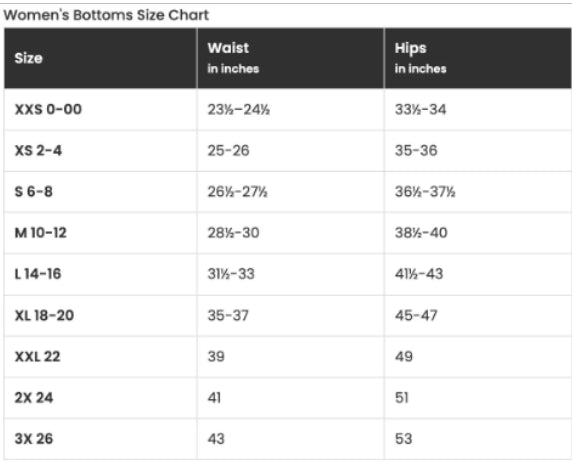The width and height of the screenshot is (572, 465).
Task: Click the 41 waist value
Action: point(214,398)
